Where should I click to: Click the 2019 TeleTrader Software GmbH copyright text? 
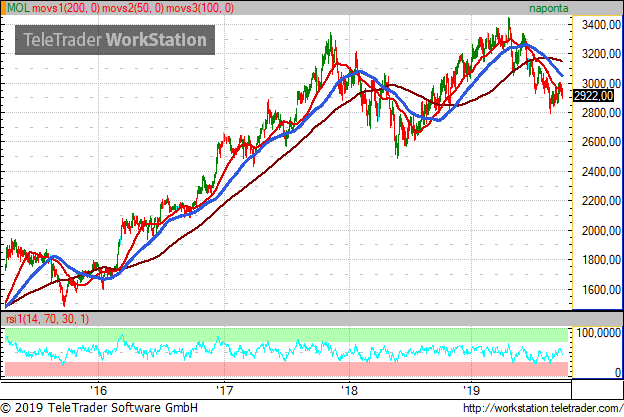(99, 408)
